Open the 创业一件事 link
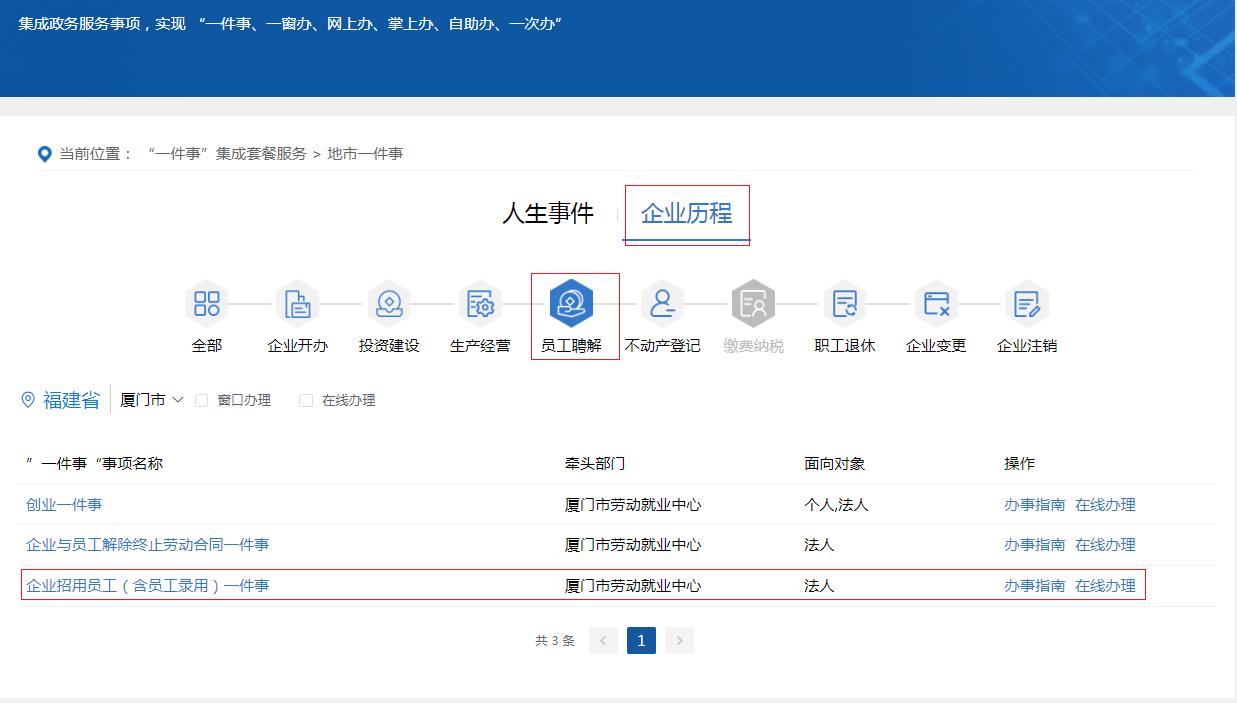The image size is (1237, 703). coord(64,505)
